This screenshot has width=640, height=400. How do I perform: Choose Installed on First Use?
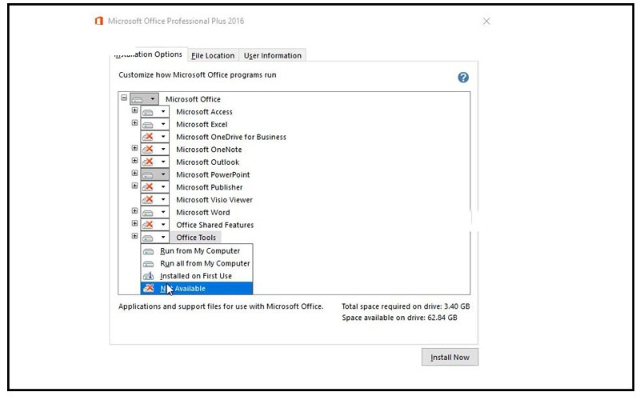click(197, 276)
